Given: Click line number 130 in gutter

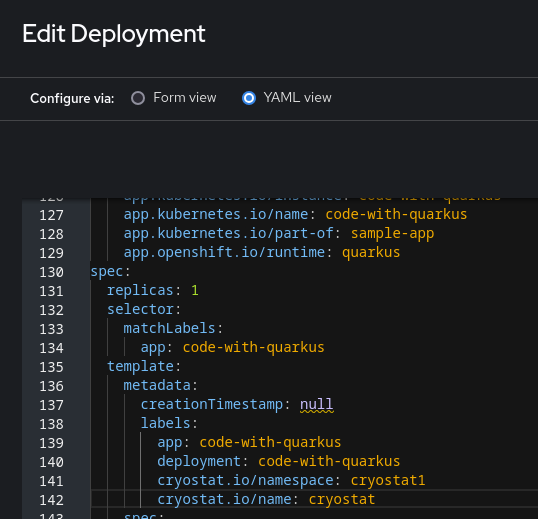Looking at the screenshot, I should (x=51, y=272).
